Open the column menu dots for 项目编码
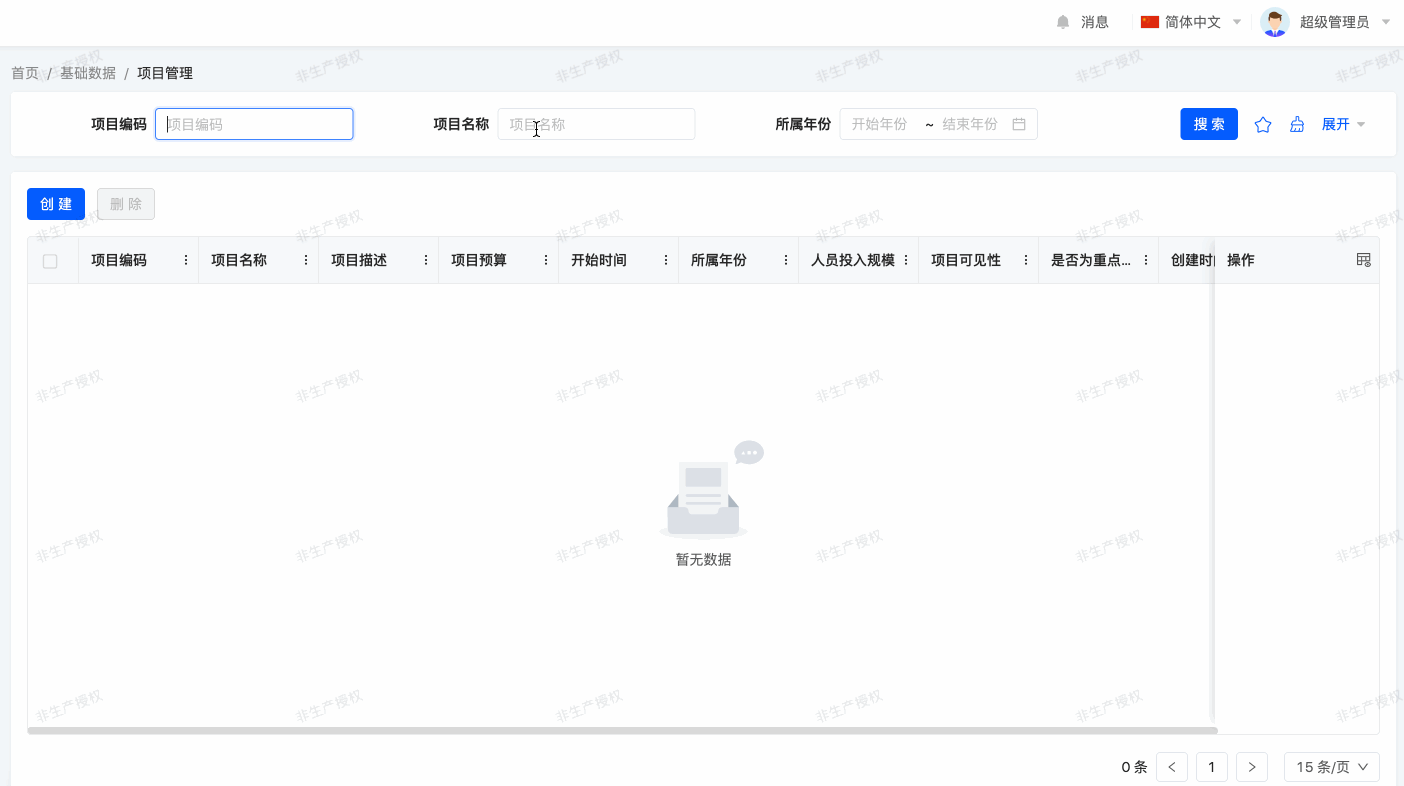The image size is (1404, 786). coord(186,260)
